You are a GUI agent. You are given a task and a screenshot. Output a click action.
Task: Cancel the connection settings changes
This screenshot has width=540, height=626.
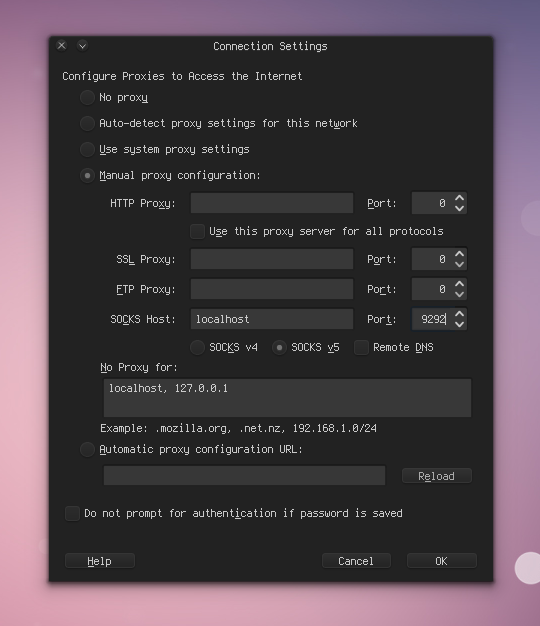tap(356, 561)
